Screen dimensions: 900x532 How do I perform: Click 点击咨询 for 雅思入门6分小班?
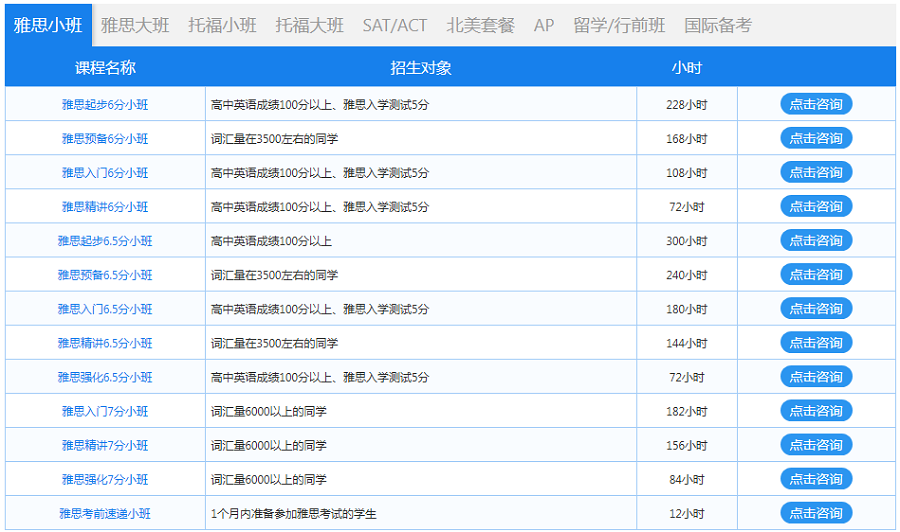click(816, 172)
